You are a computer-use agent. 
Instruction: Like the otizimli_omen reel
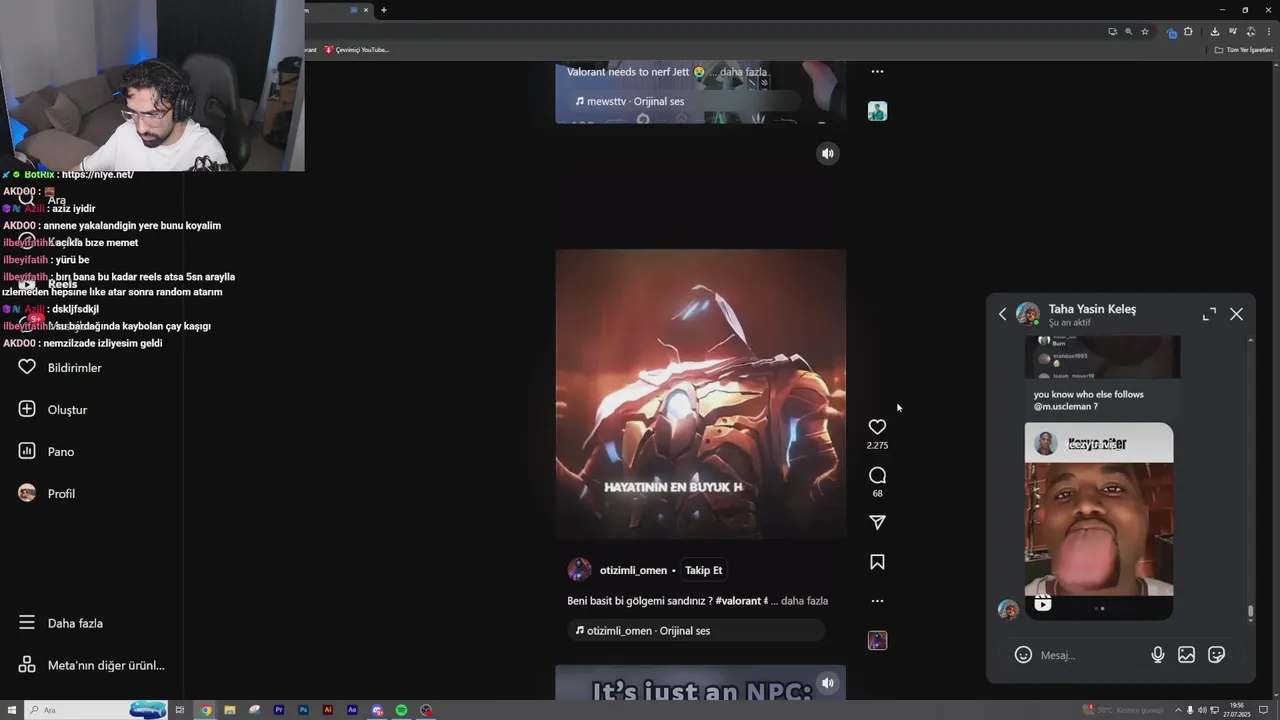pos(877,427)
